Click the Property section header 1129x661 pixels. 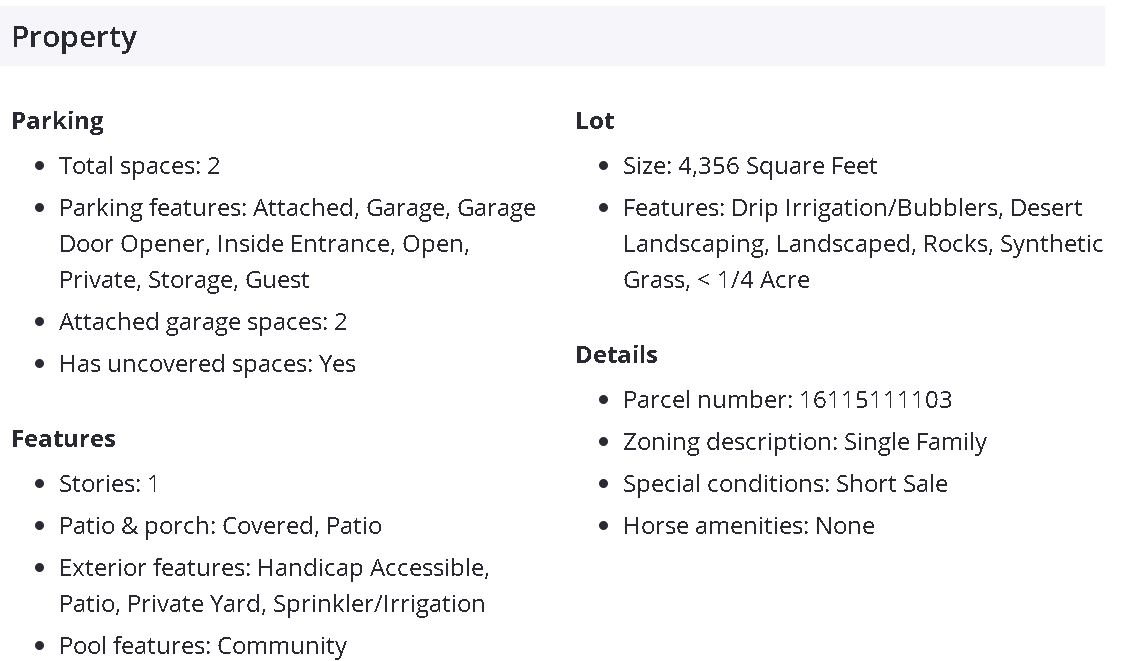tap(74, 37)
